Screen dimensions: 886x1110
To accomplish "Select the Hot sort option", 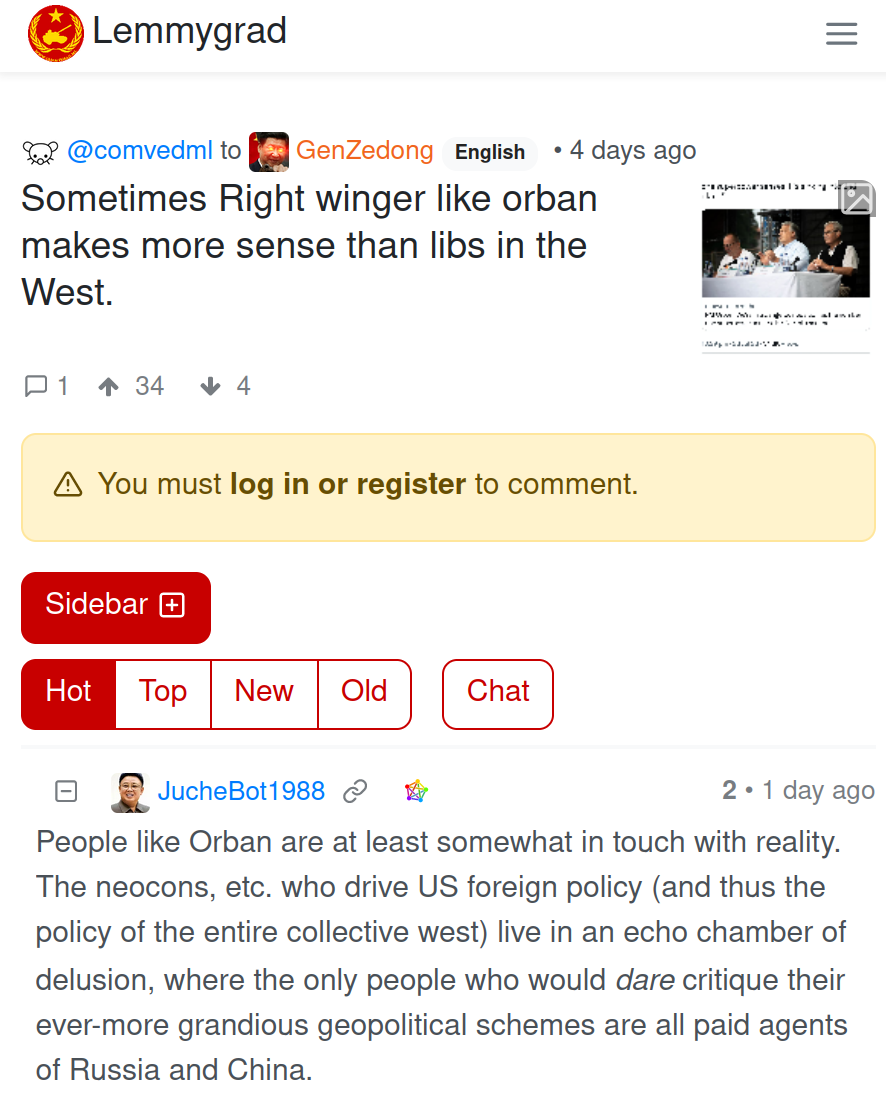I will (69, 694).
